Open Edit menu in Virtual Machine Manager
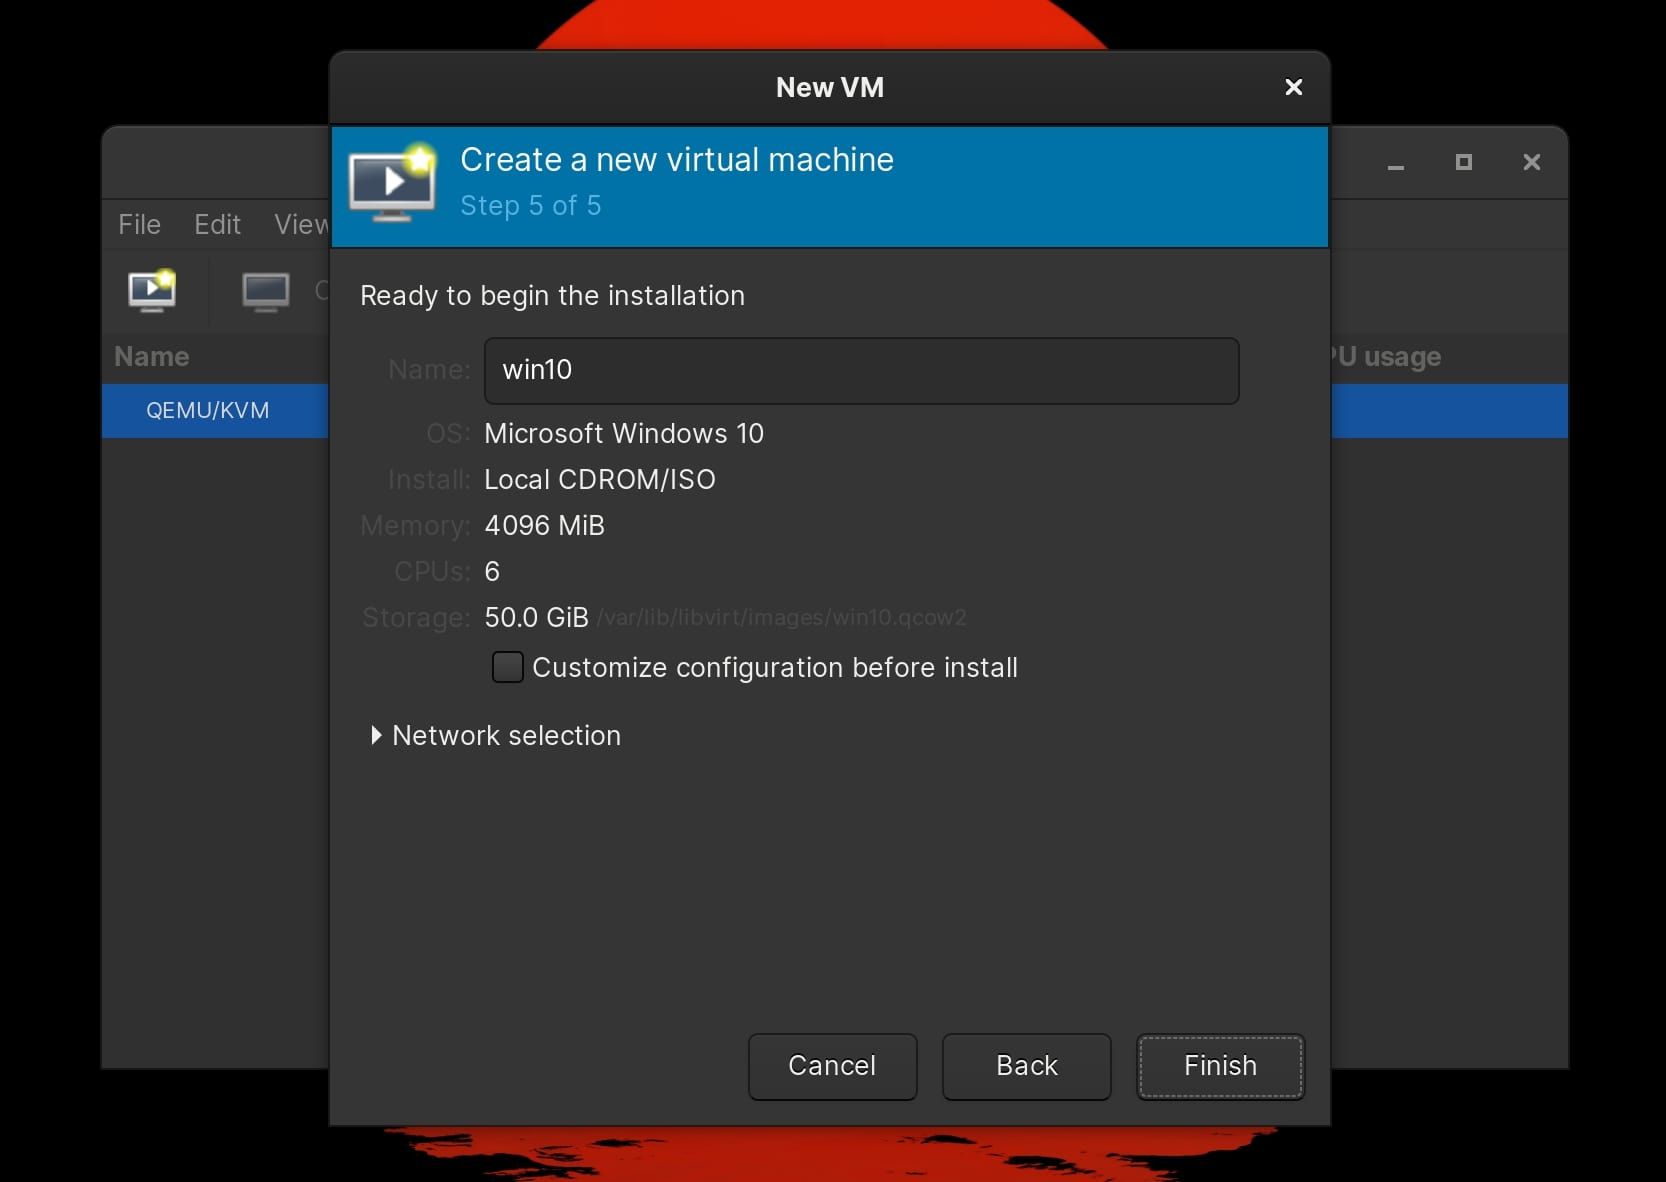The height and width of the screenshot is (1182, 1666). click(x=217, y=224)
